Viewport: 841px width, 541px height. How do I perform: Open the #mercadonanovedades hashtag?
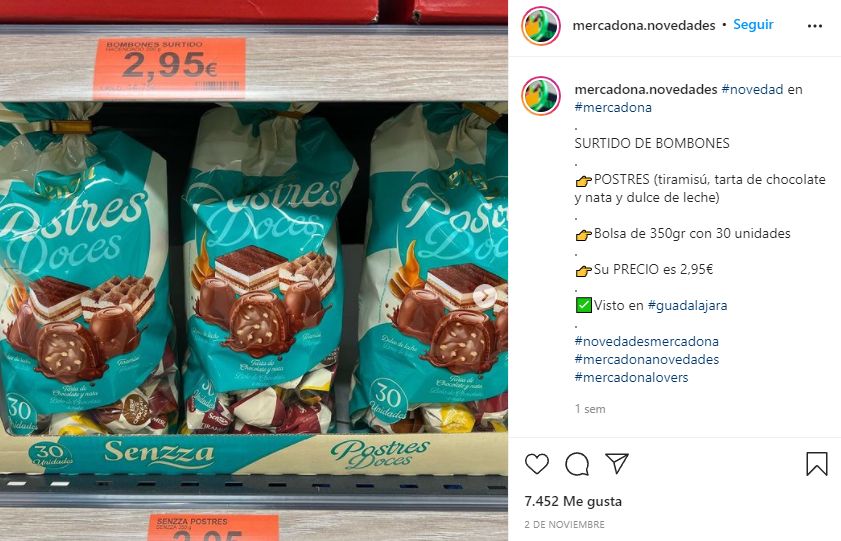(x=646, y=359)
